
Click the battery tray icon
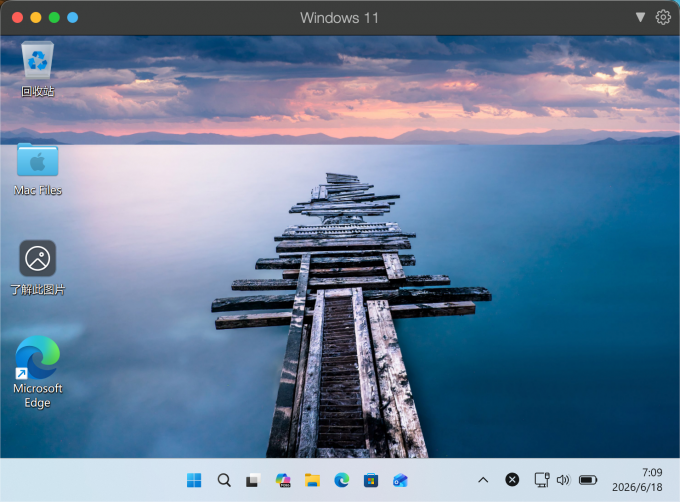(588, 480)
